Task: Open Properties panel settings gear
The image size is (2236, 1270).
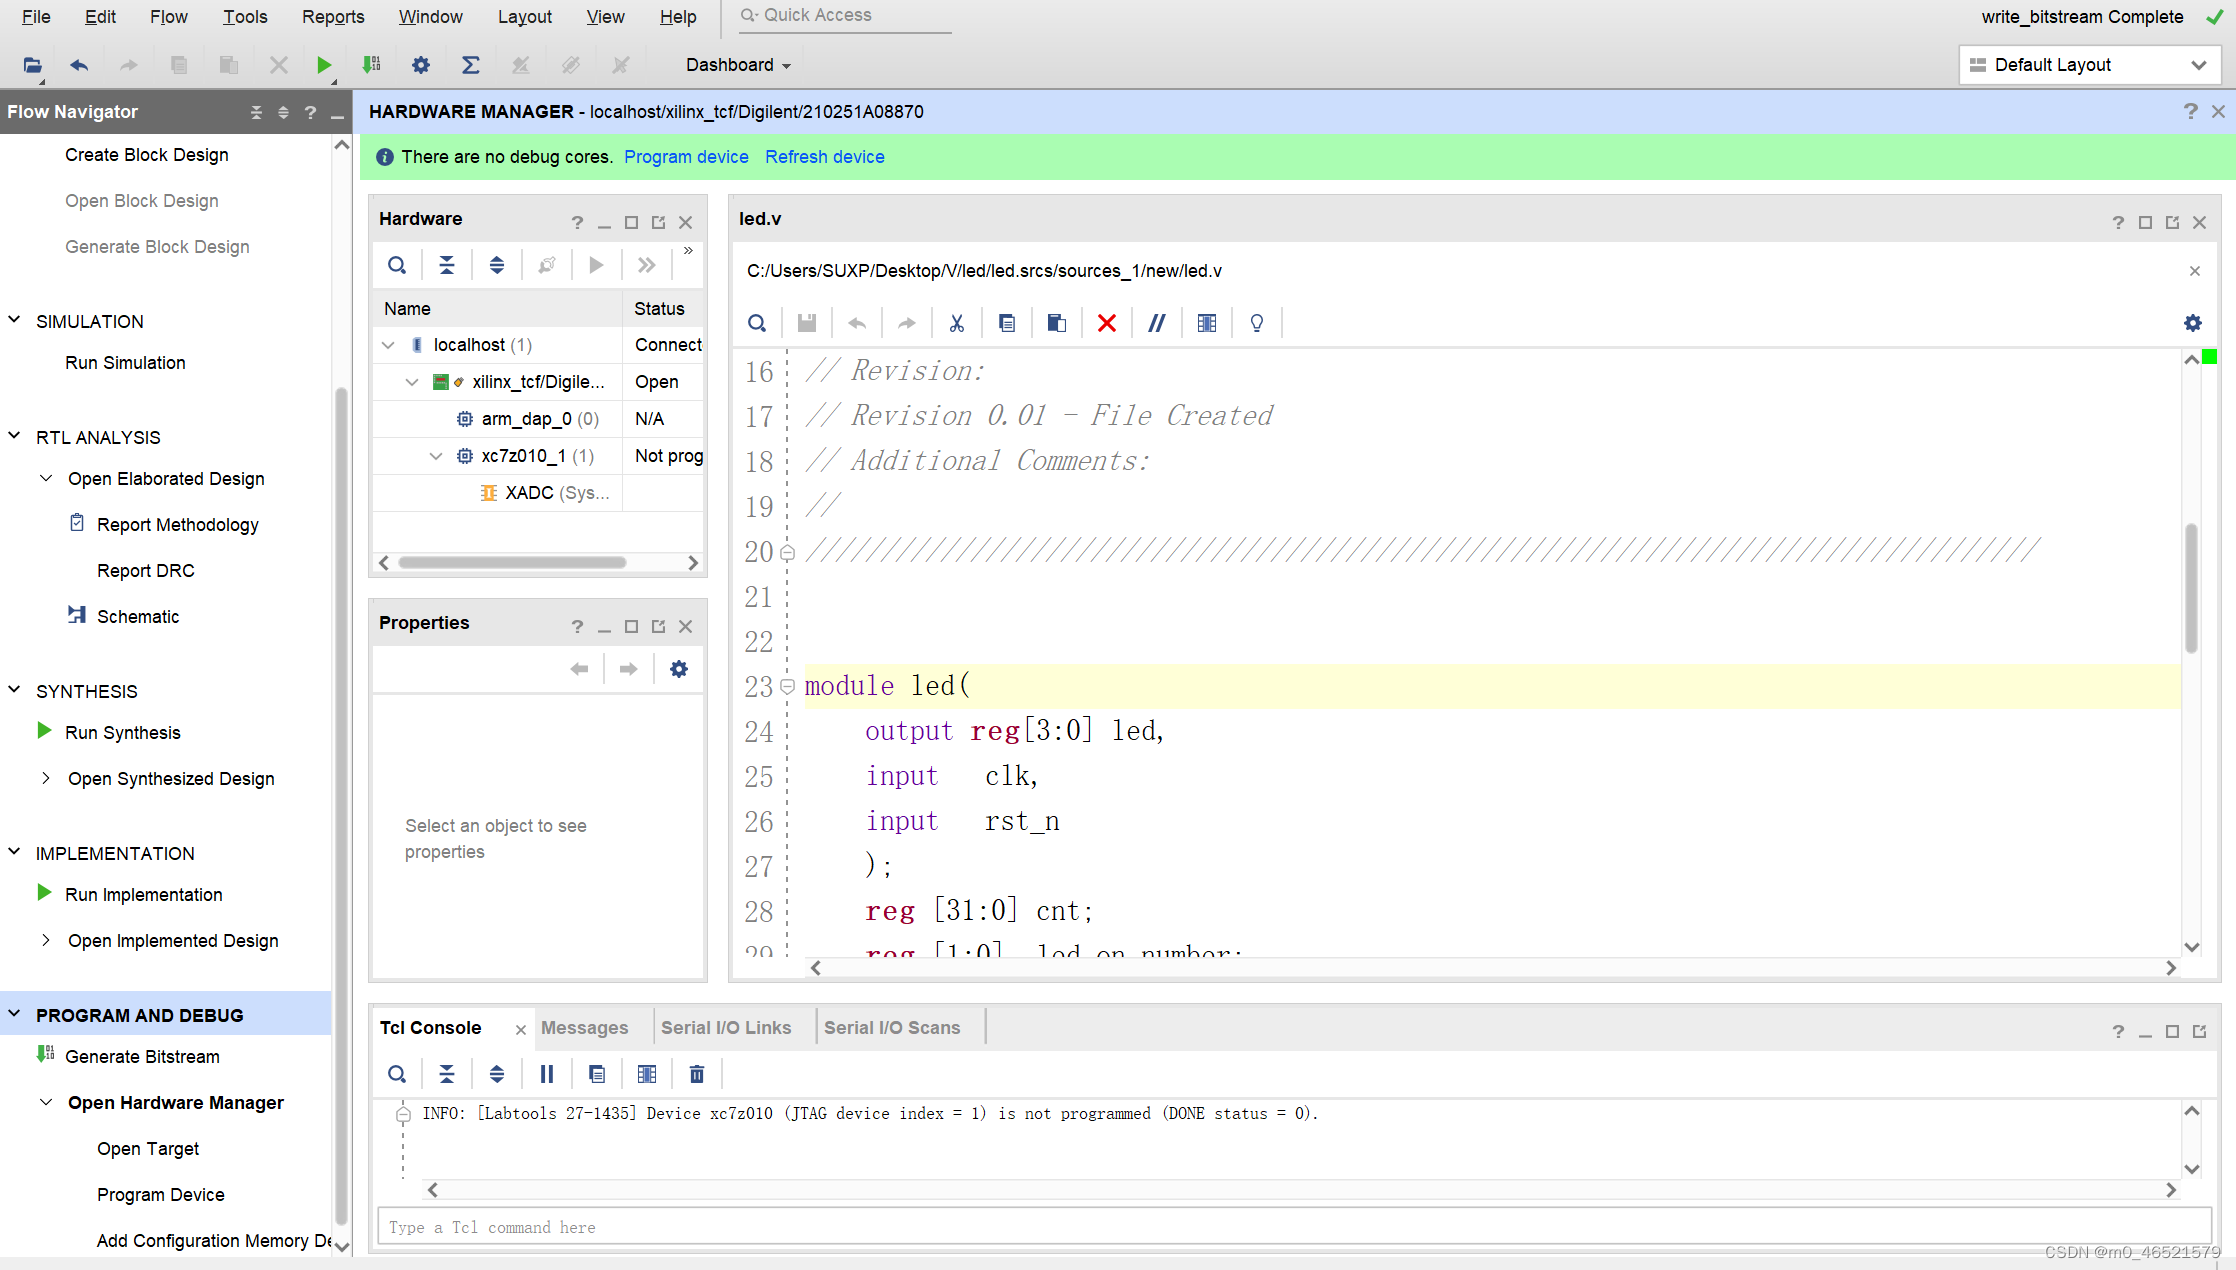Action: [x=678, y=669]
